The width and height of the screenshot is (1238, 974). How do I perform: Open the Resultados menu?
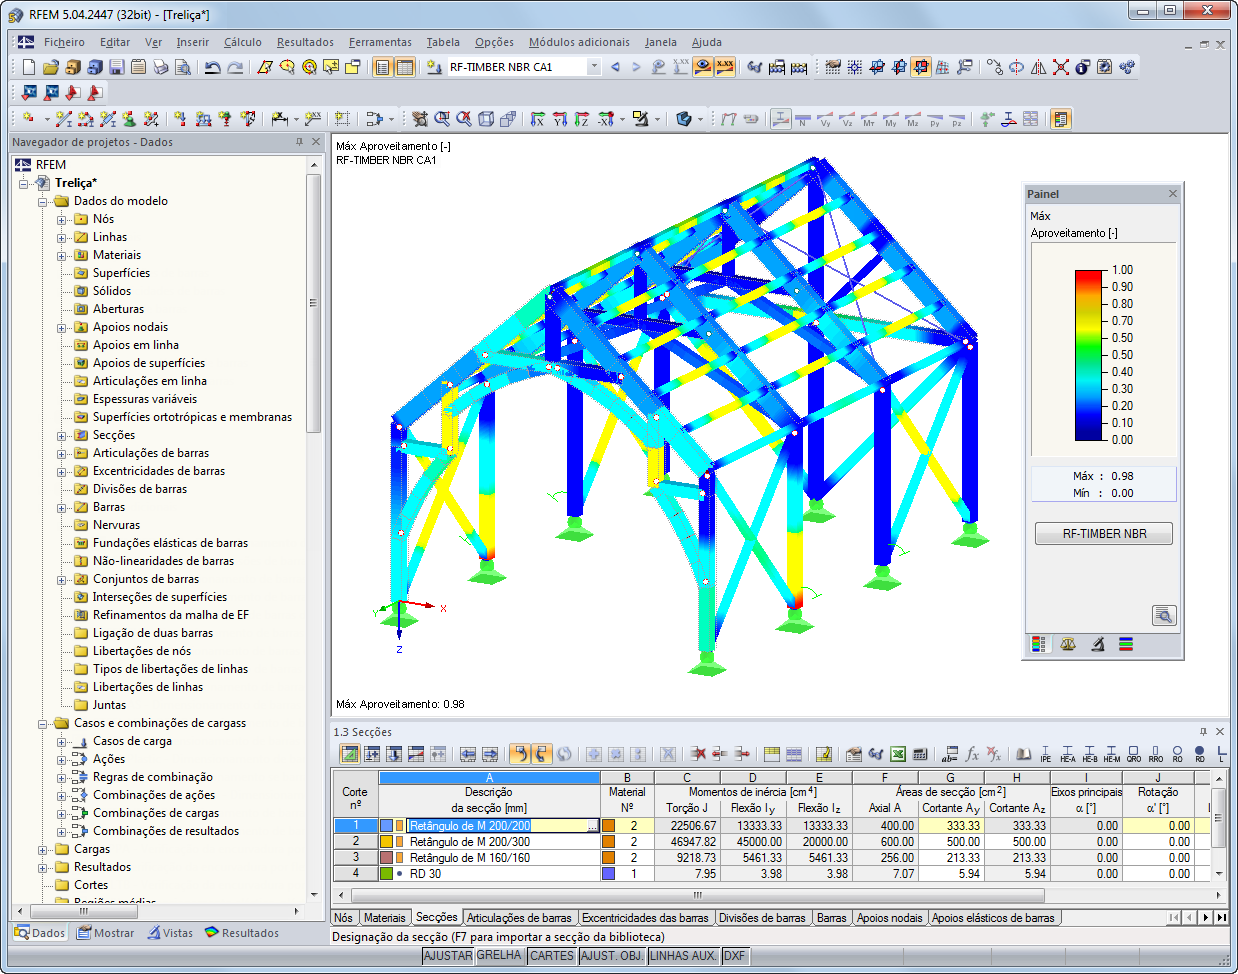pos(305,42)
